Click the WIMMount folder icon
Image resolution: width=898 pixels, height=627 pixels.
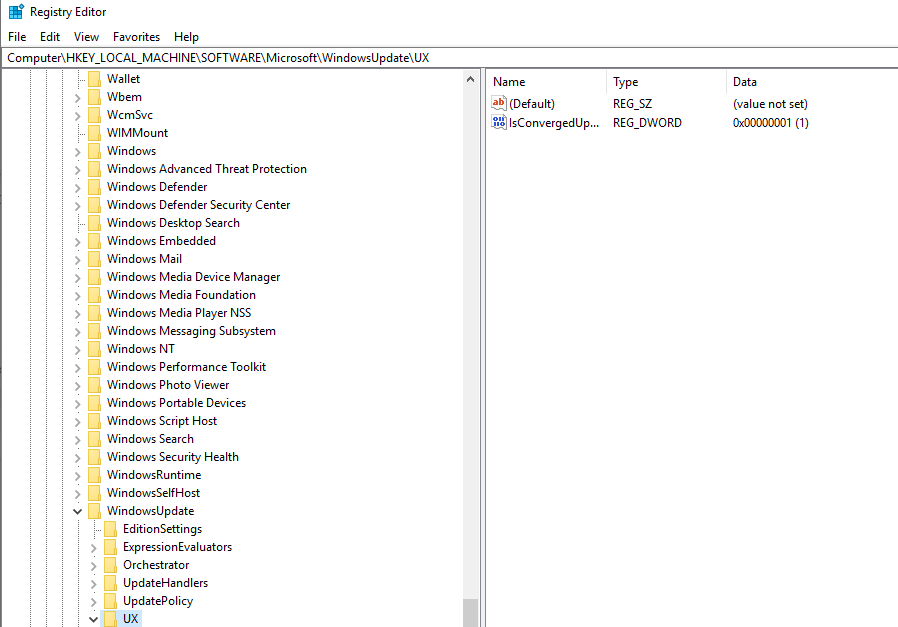click(x=94, y=133)
